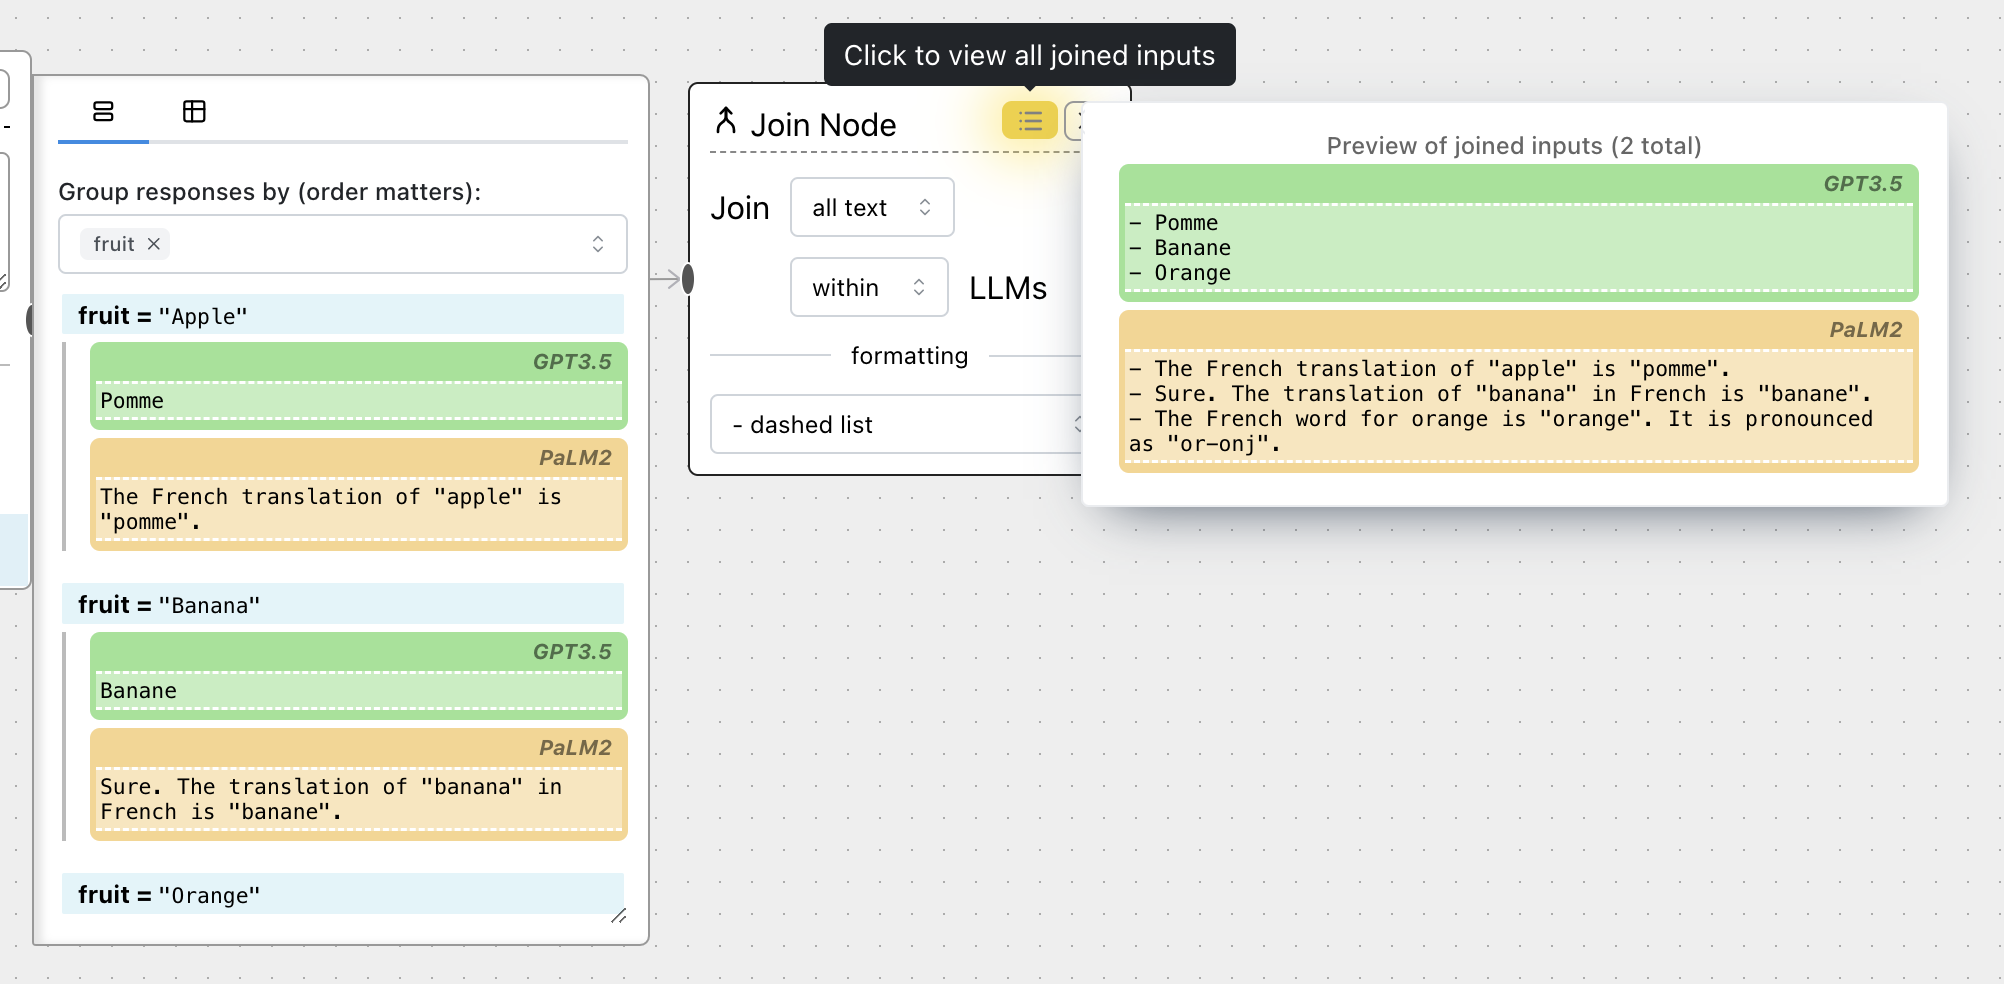The image size is (2004, 984).
Task: Click the Join Node input handle
Action: point(688,279)
